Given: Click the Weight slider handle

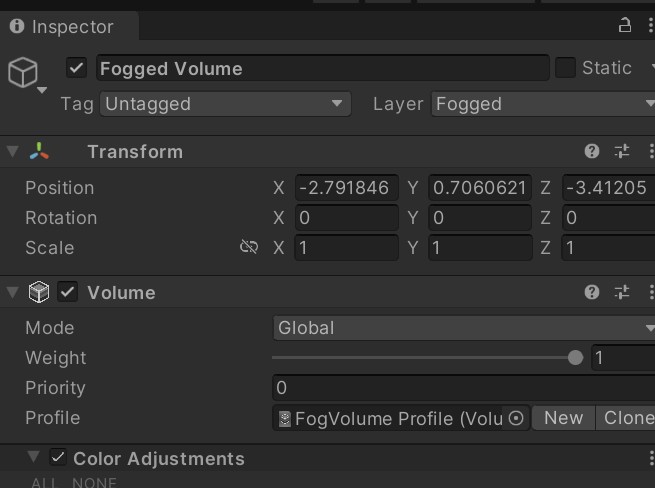Looking at the screenshot, I should (575, 358).
